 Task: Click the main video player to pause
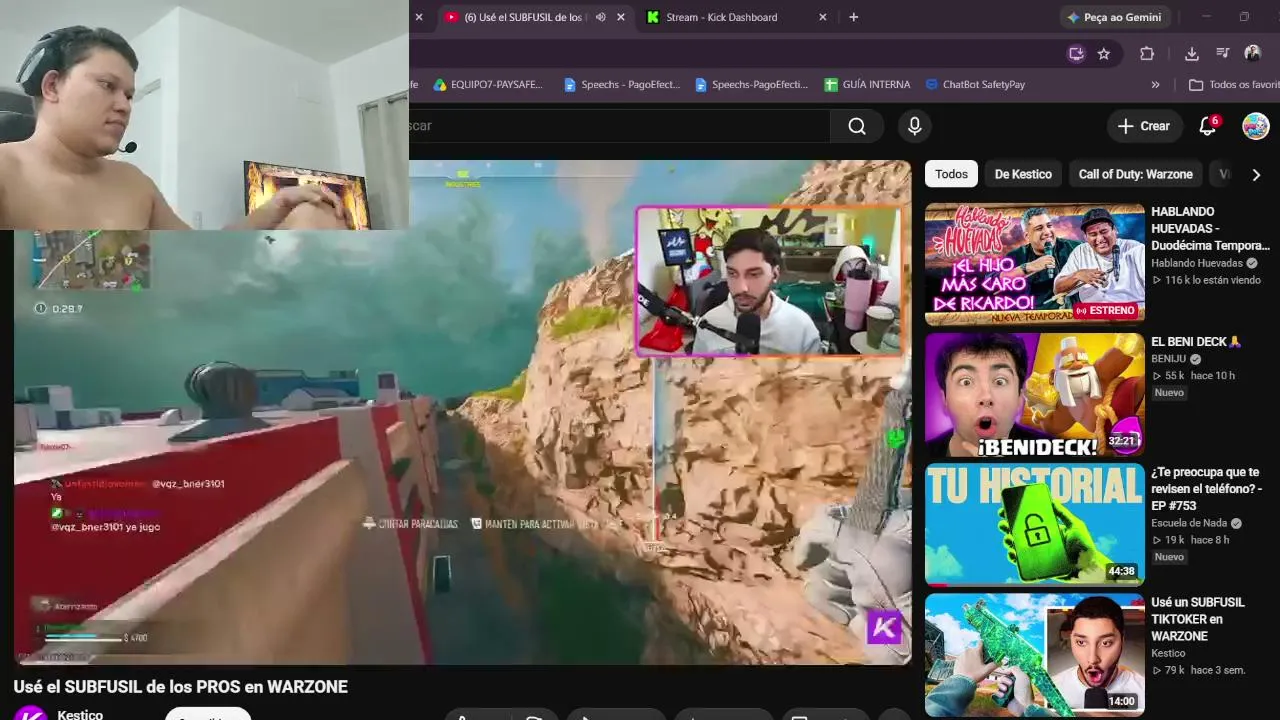462,412
